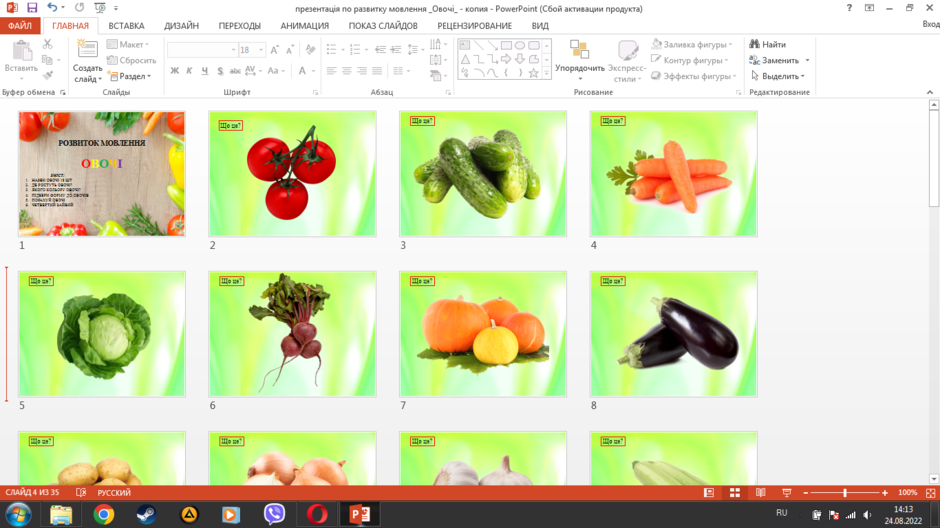The height and width of the screenshot is (528, 940).
Task: Switch to ПЕРЕХОДЫ tab
Action: coord(240,26)
